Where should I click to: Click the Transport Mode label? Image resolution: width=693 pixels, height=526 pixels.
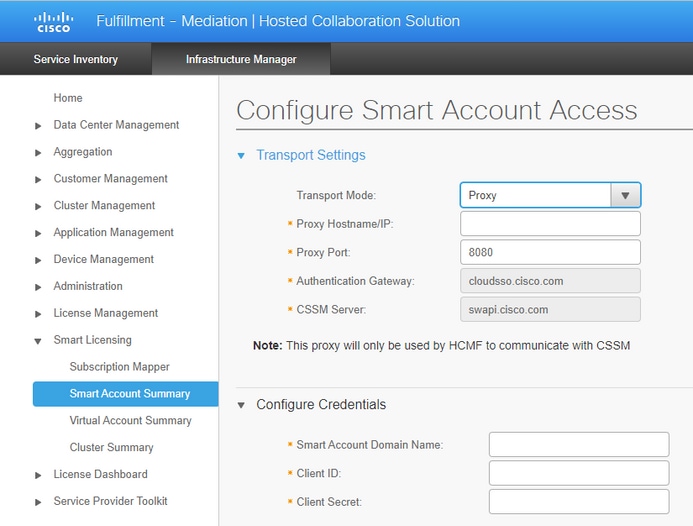[336, 195]
